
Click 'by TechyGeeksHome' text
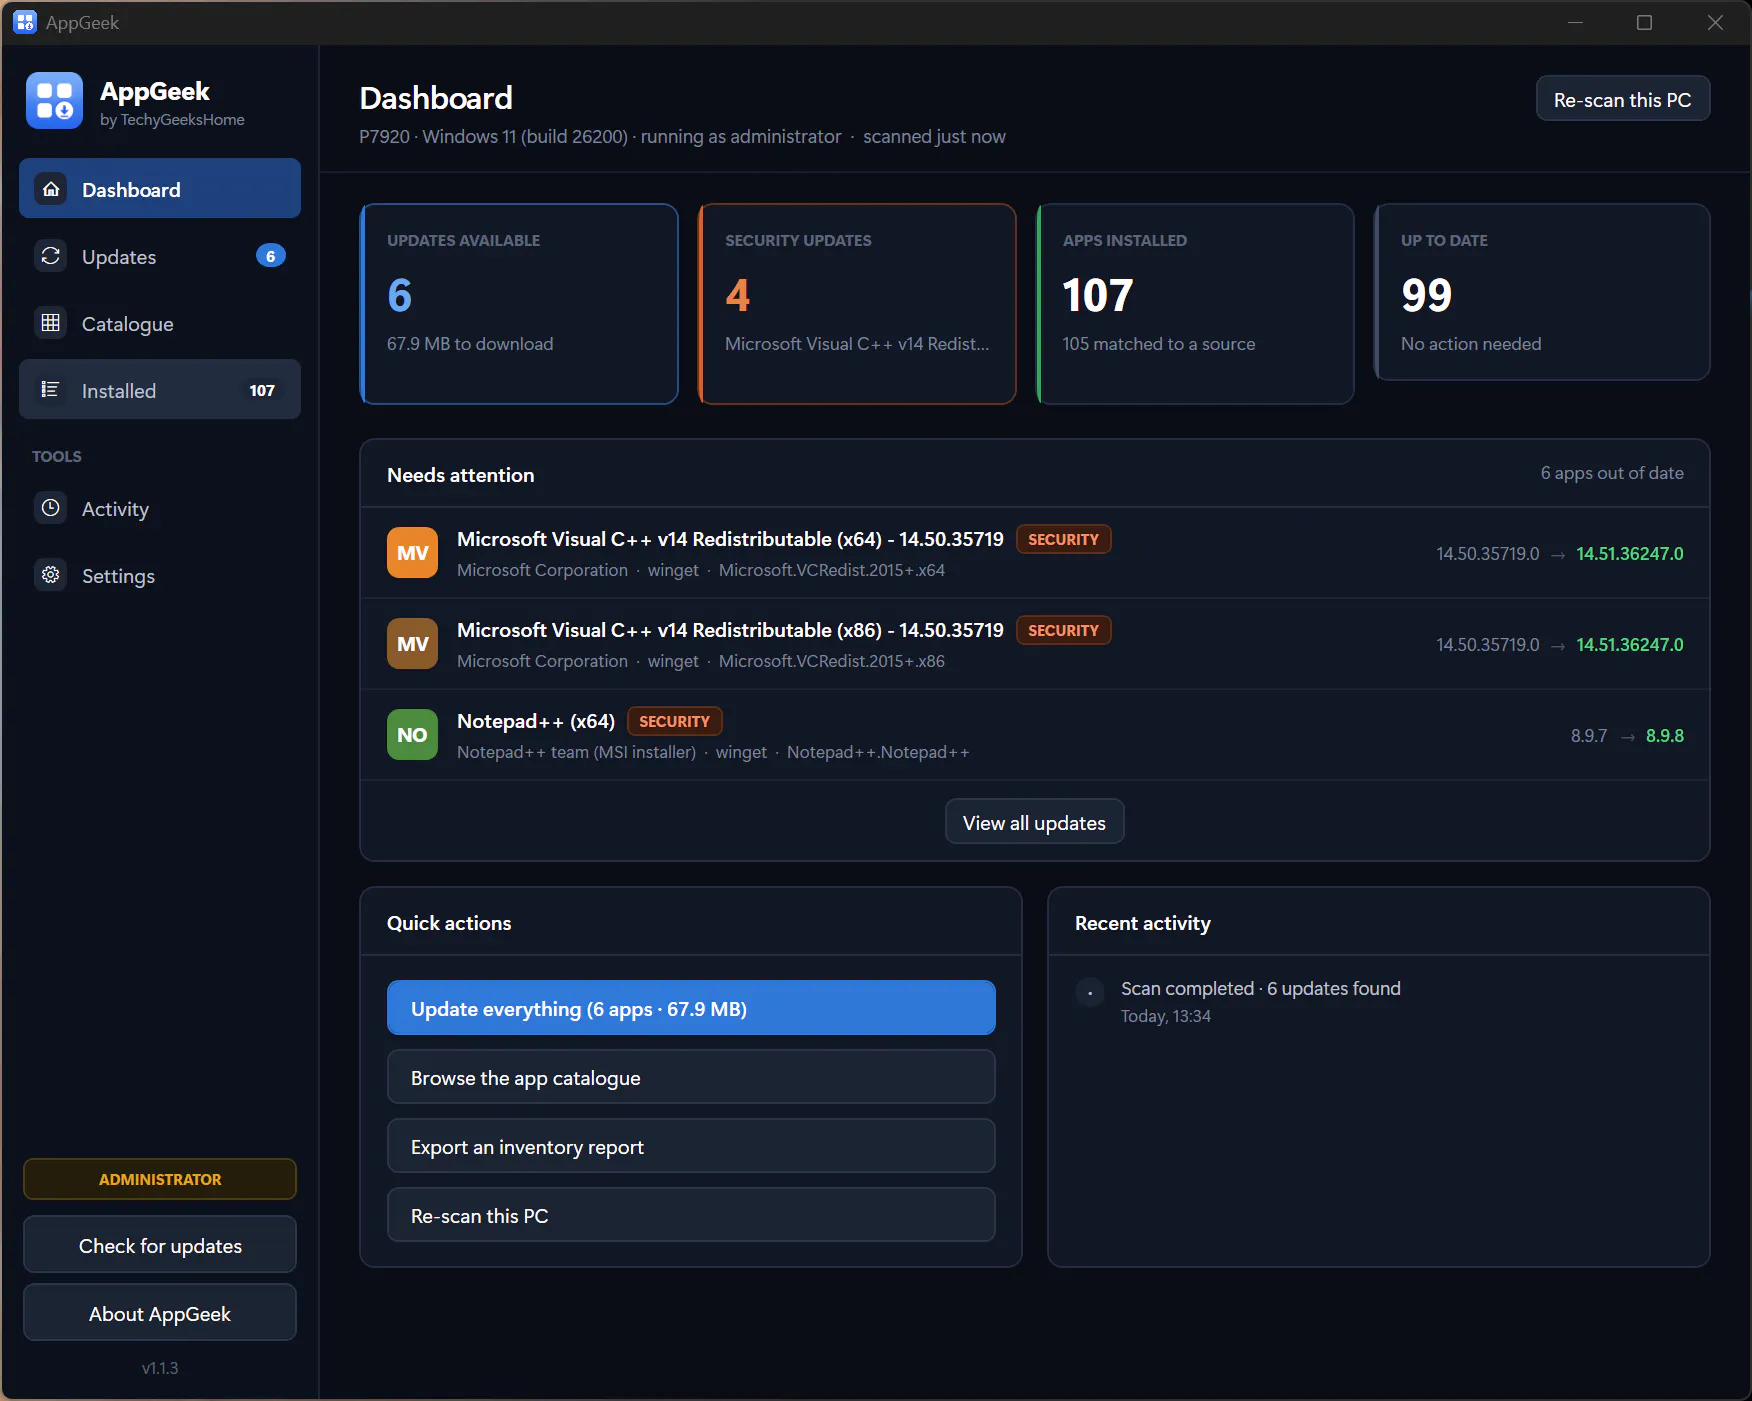point(172,120)
